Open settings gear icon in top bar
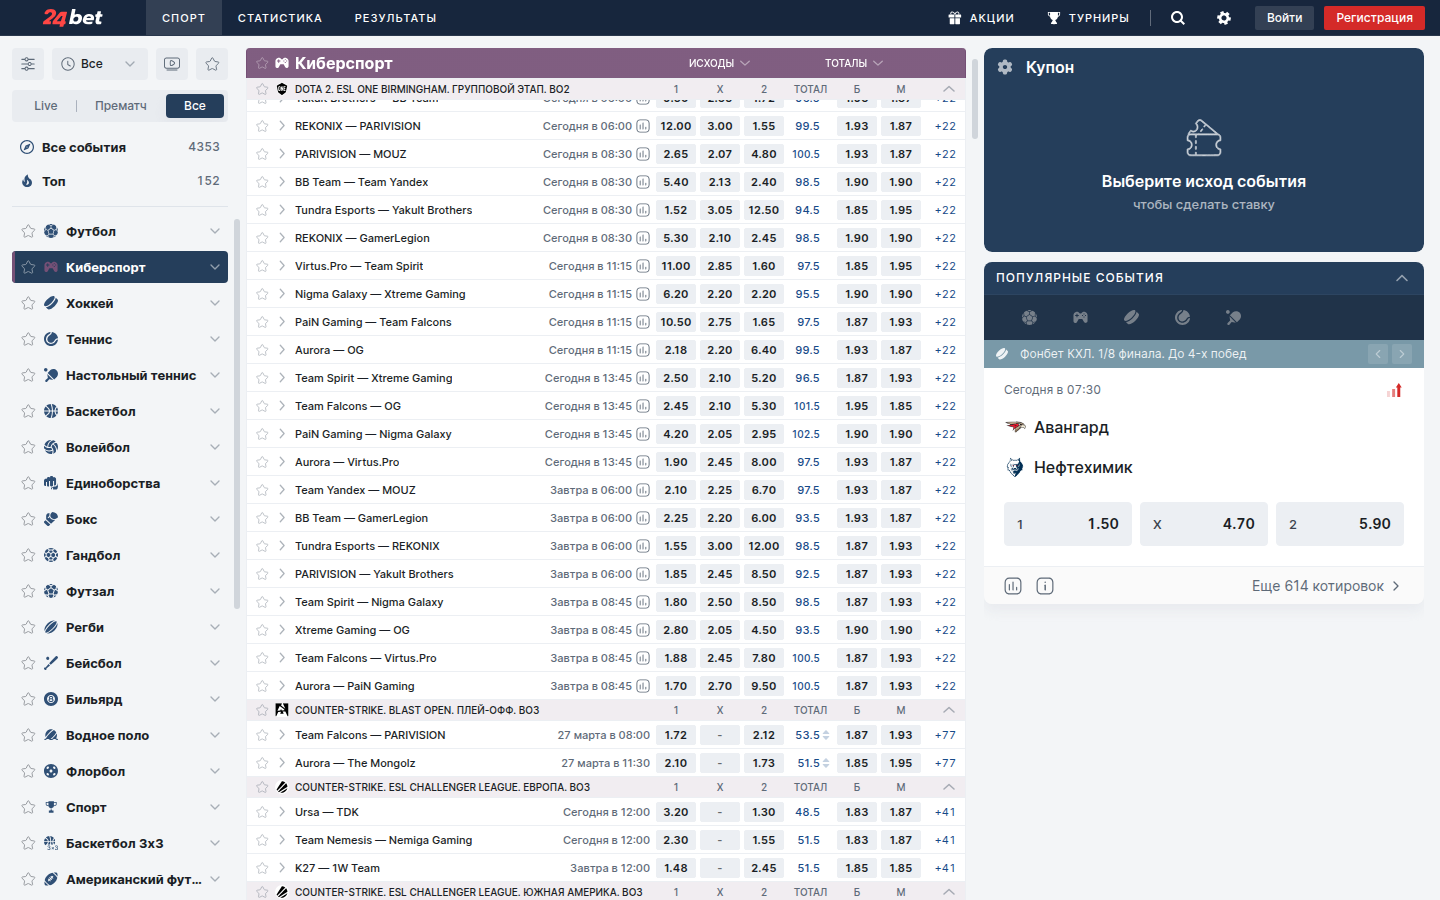Screen dimensions: 1440x900 tap(1224, 18)
